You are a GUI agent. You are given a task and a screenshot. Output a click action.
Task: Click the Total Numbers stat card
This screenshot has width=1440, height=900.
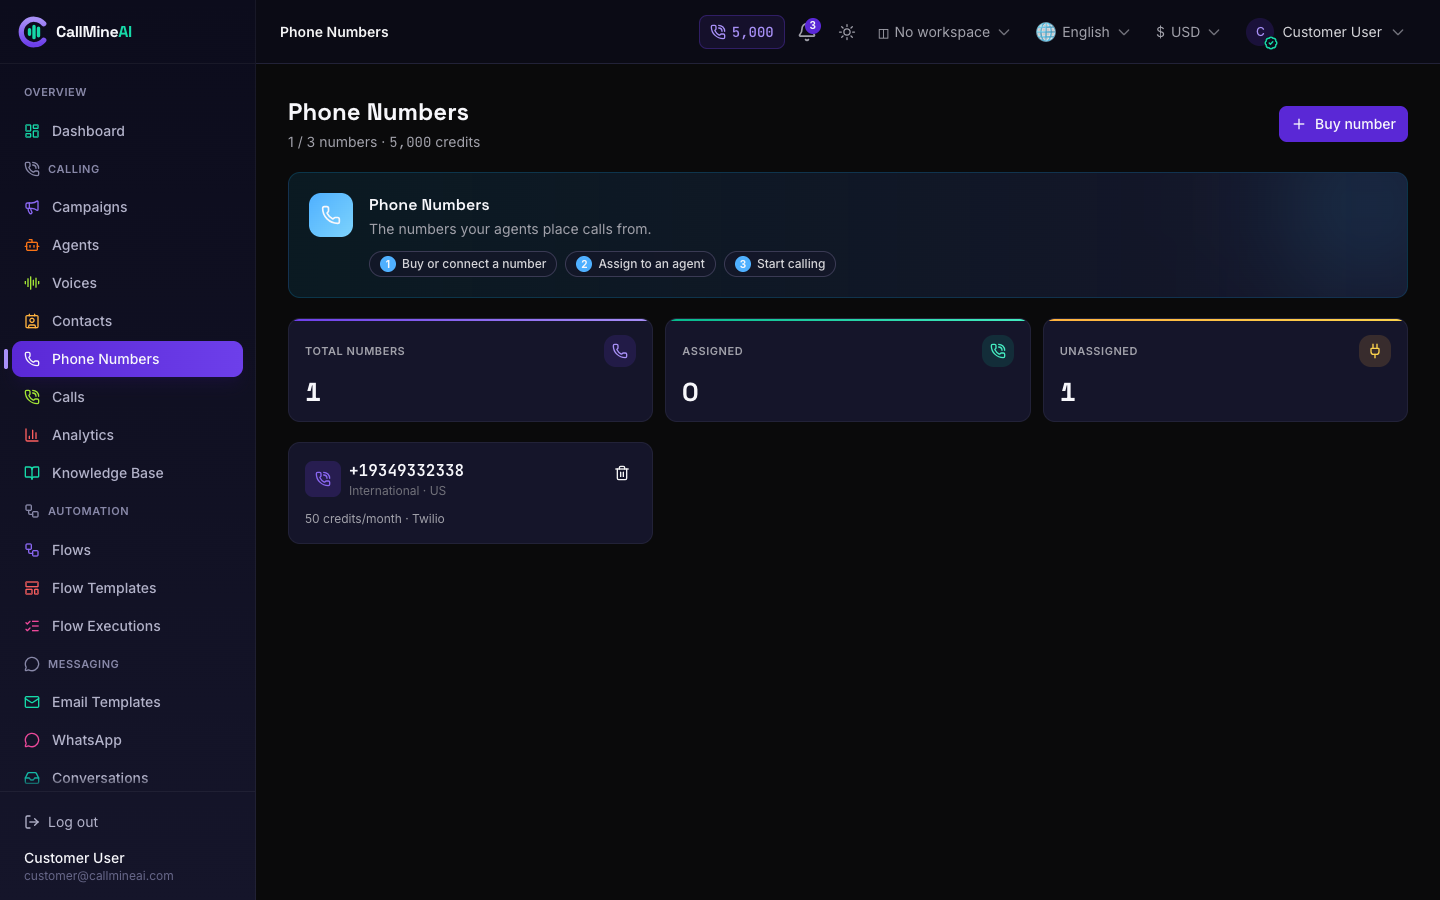click(470, 370)
